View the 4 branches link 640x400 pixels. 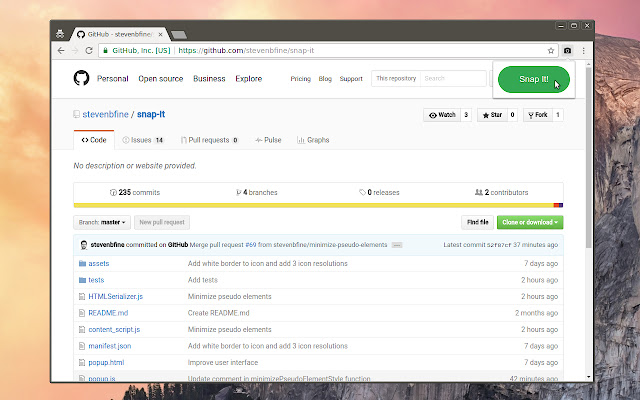click(257, 192)
